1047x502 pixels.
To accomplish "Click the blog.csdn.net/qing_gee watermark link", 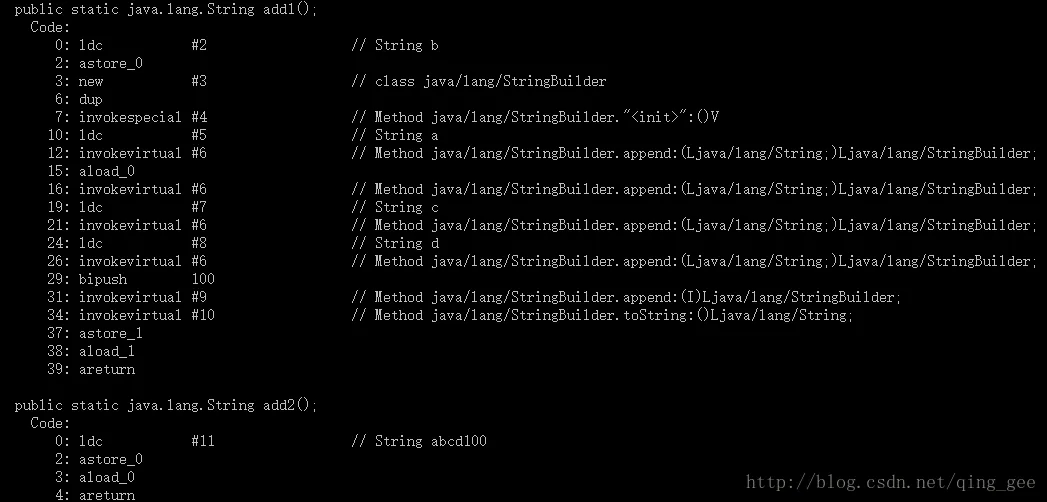I will [890, 483].
